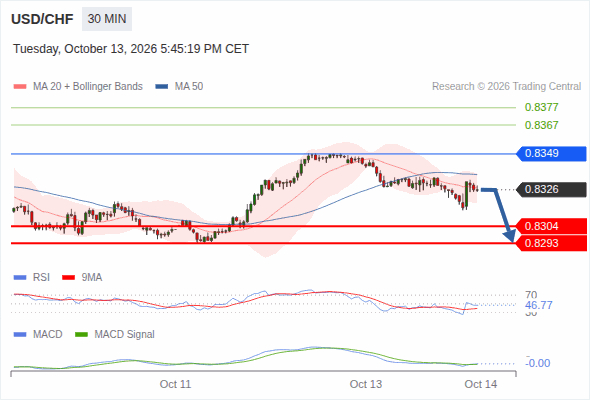Click the 30 MIN timeframe badge
590x400 pixels.
[x=107, y=19]
